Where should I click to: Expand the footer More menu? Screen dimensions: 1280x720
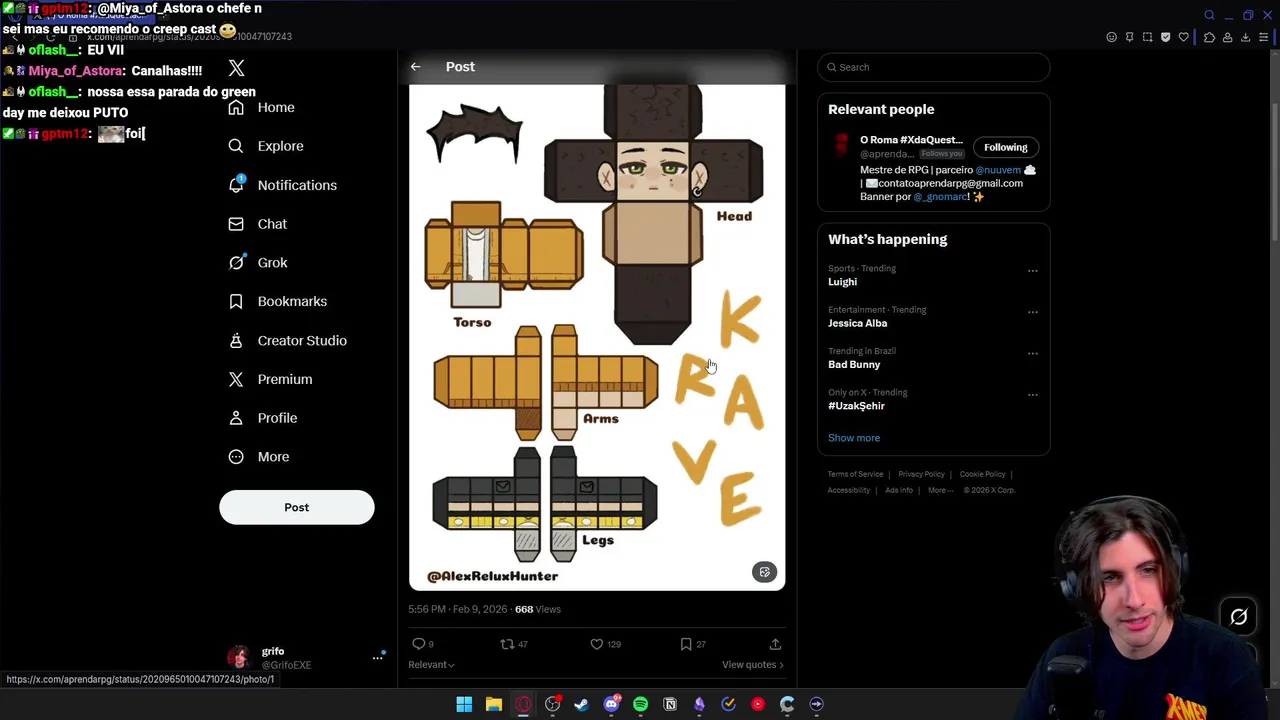940,490
